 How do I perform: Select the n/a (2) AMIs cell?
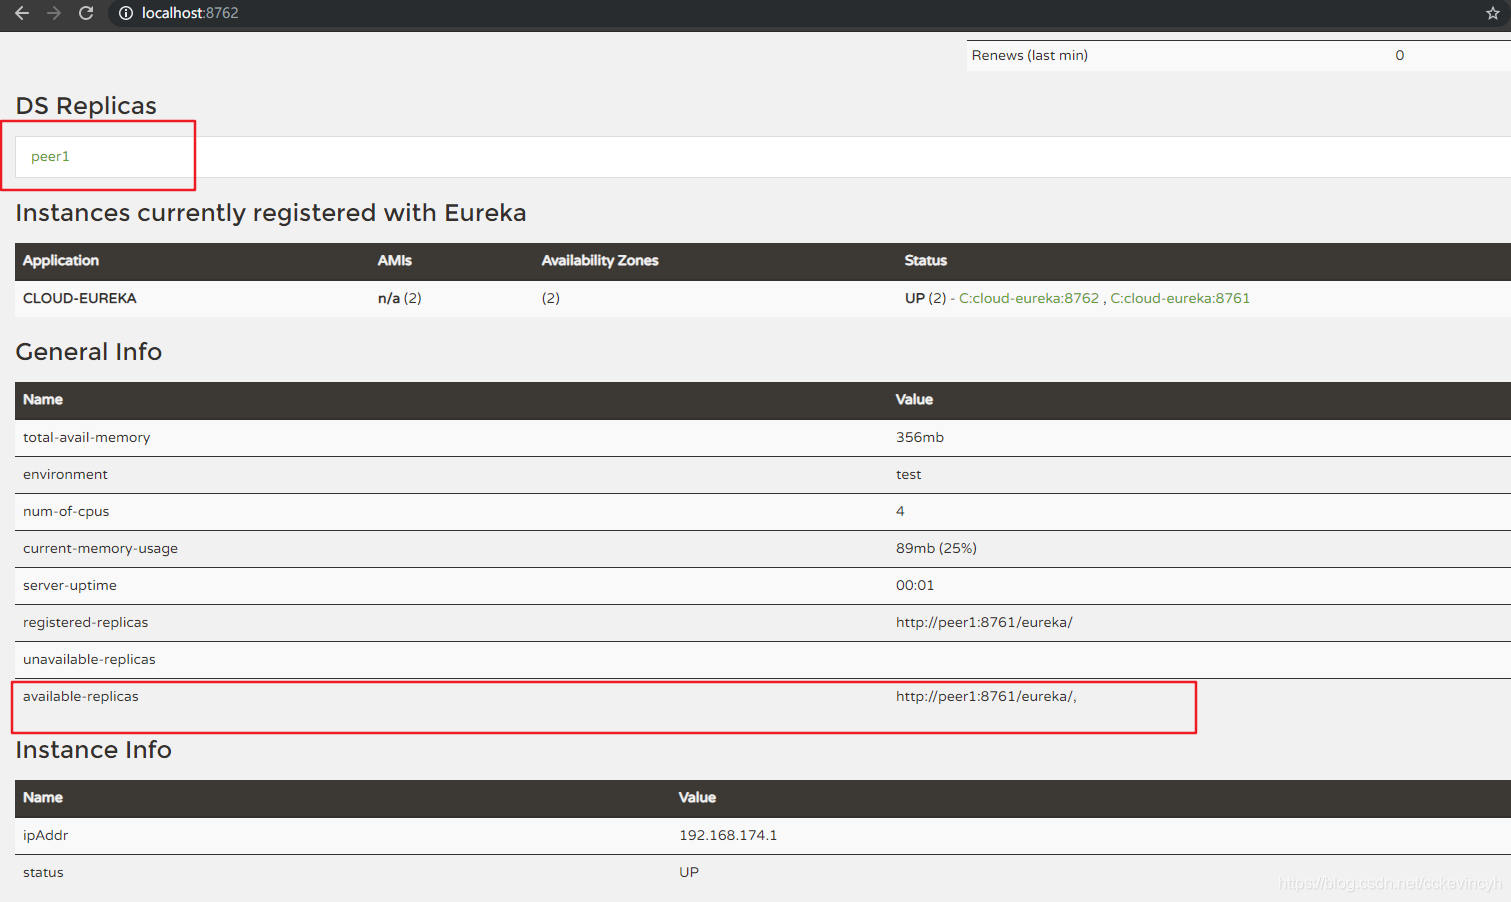[x=400, y=298]
